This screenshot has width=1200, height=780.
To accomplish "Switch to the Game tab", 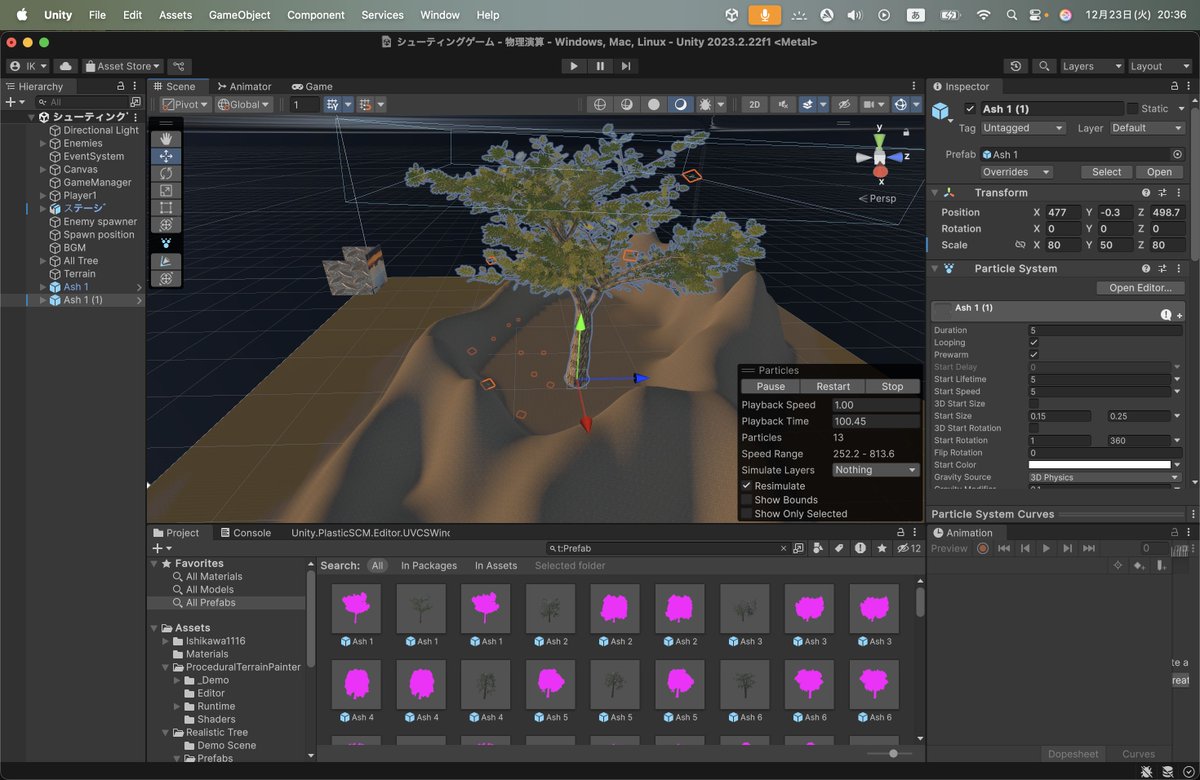I will (311, 87).
